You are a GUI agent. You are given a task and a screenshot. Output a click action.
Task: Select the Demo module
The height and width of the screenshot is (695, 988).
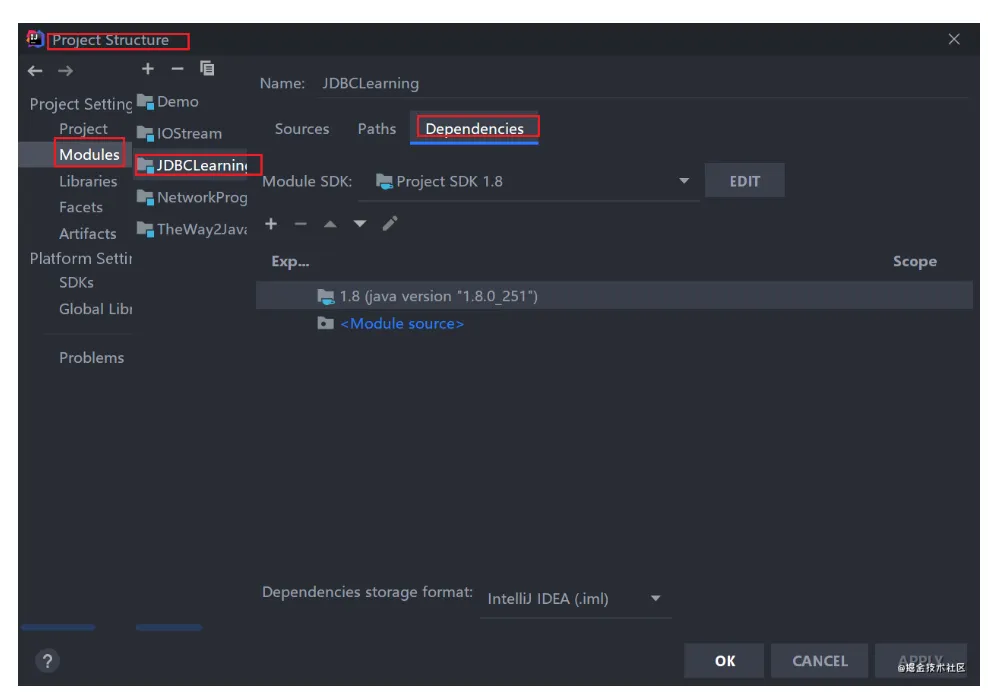point(178,102)
